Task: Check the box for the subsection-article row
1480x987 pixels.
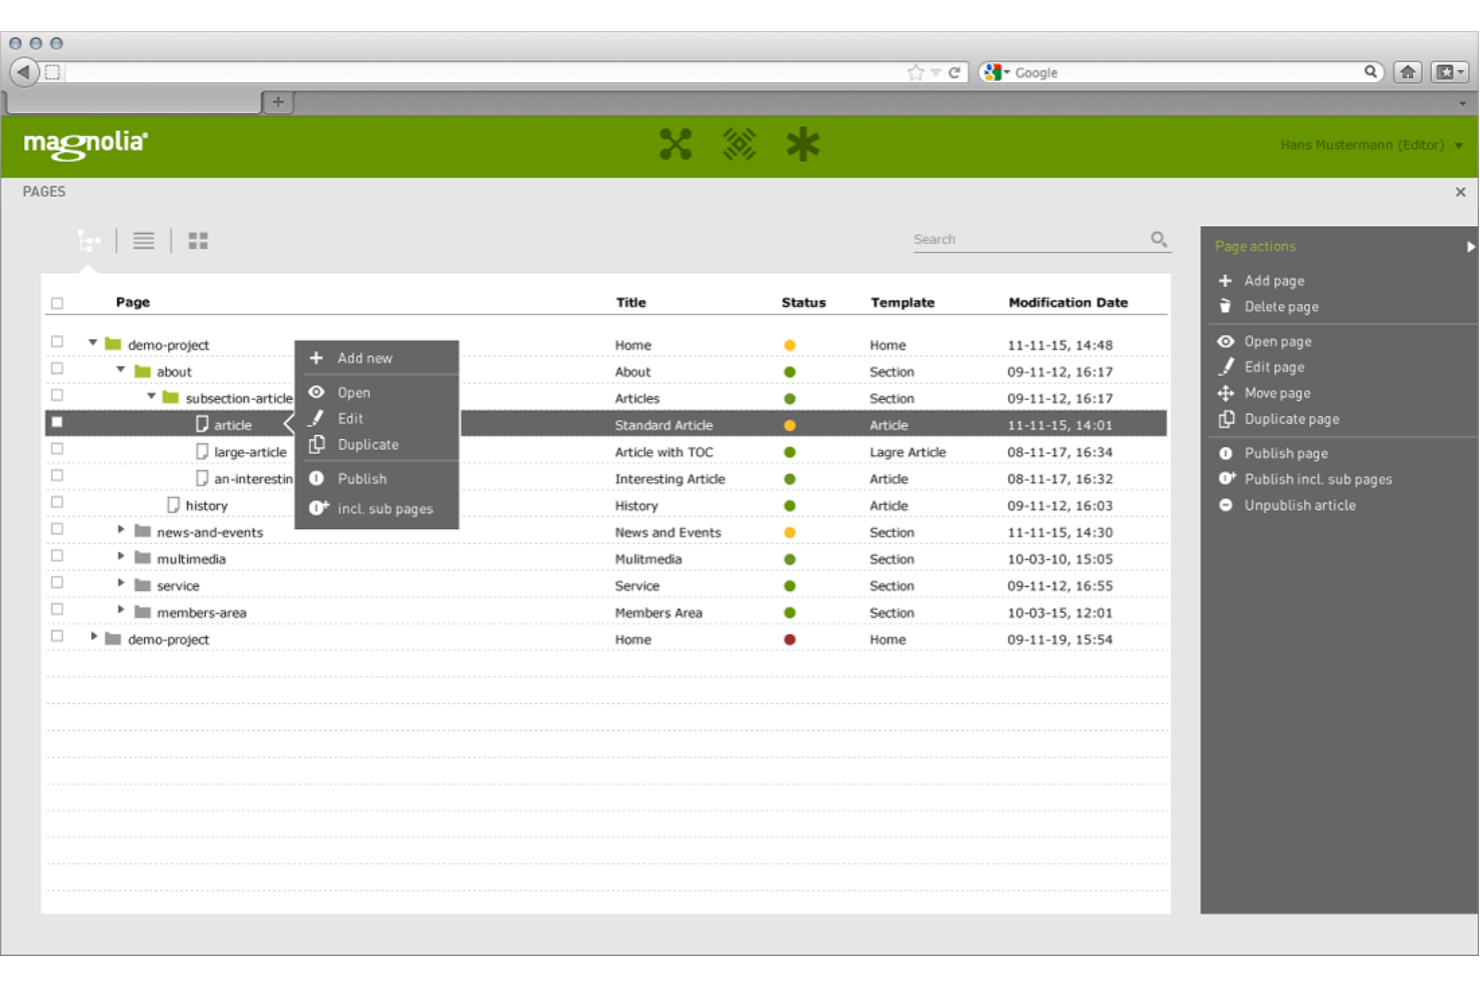Action: [57, 396]
